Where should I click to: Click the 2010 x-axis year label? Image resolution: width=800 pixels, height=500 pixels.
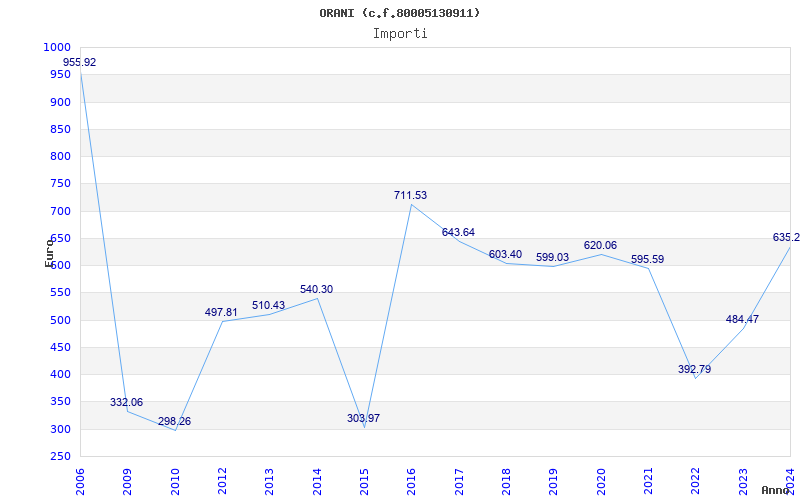(175, 482)
